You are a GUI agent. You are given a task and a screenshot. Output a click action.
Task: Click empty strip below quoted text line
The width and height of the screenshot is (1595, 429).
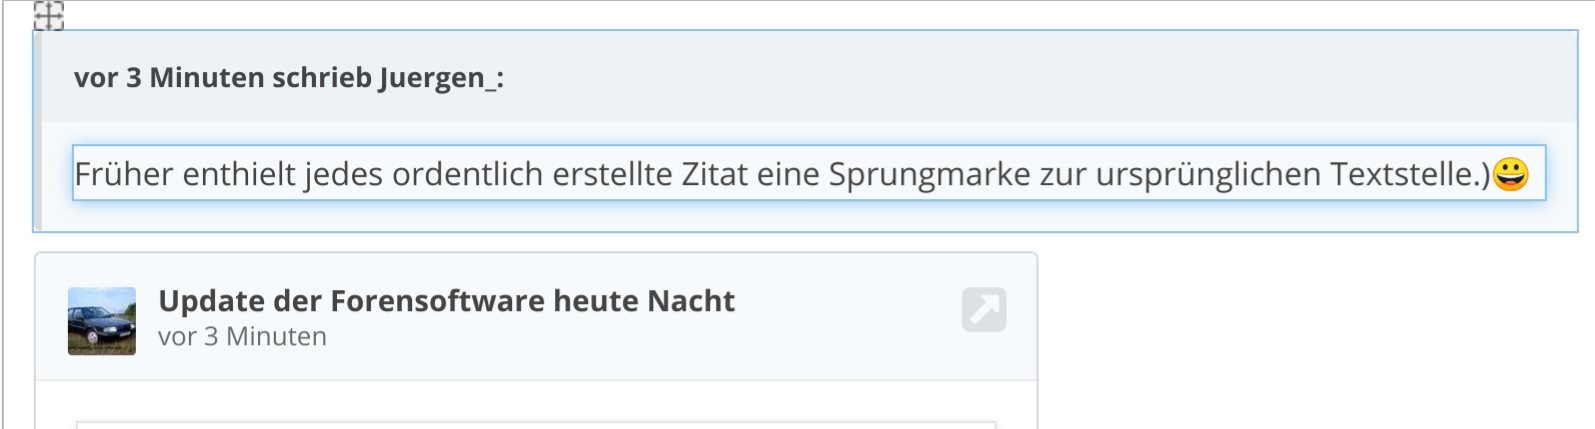[808, 215]
